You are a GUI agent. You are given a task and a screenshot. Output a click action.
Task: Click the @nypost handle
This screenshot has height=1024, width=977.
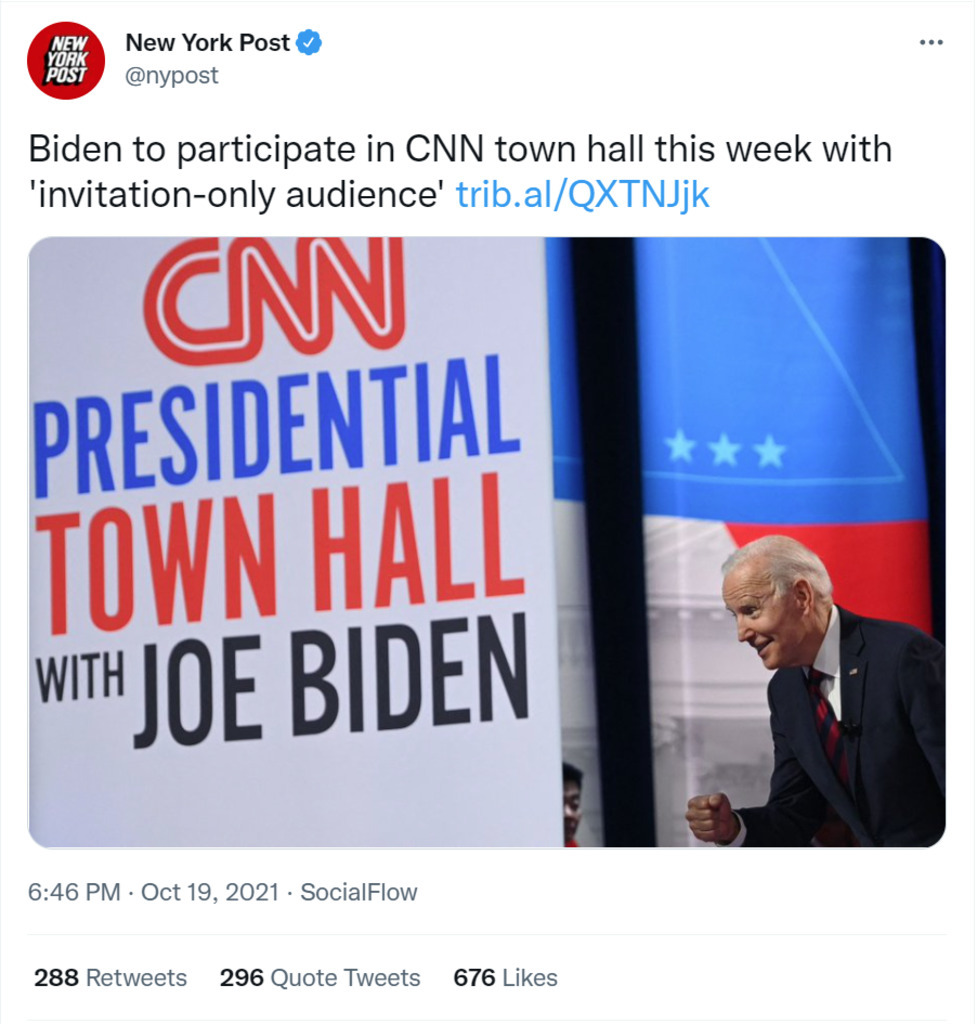(171, 75)
